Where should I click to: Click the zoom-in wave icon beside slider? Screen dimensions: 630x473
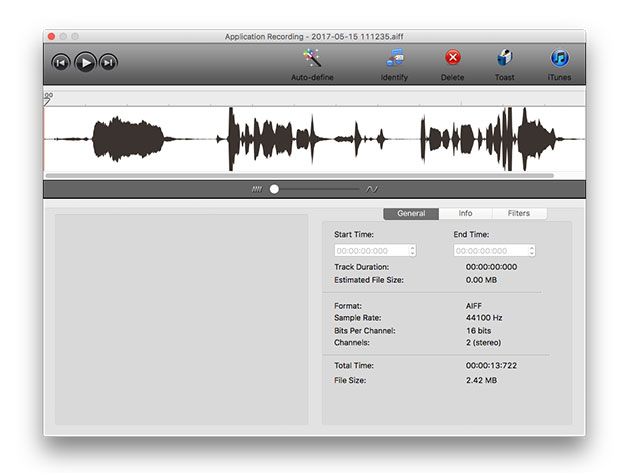pyautogui.click(x=372, y=189)
